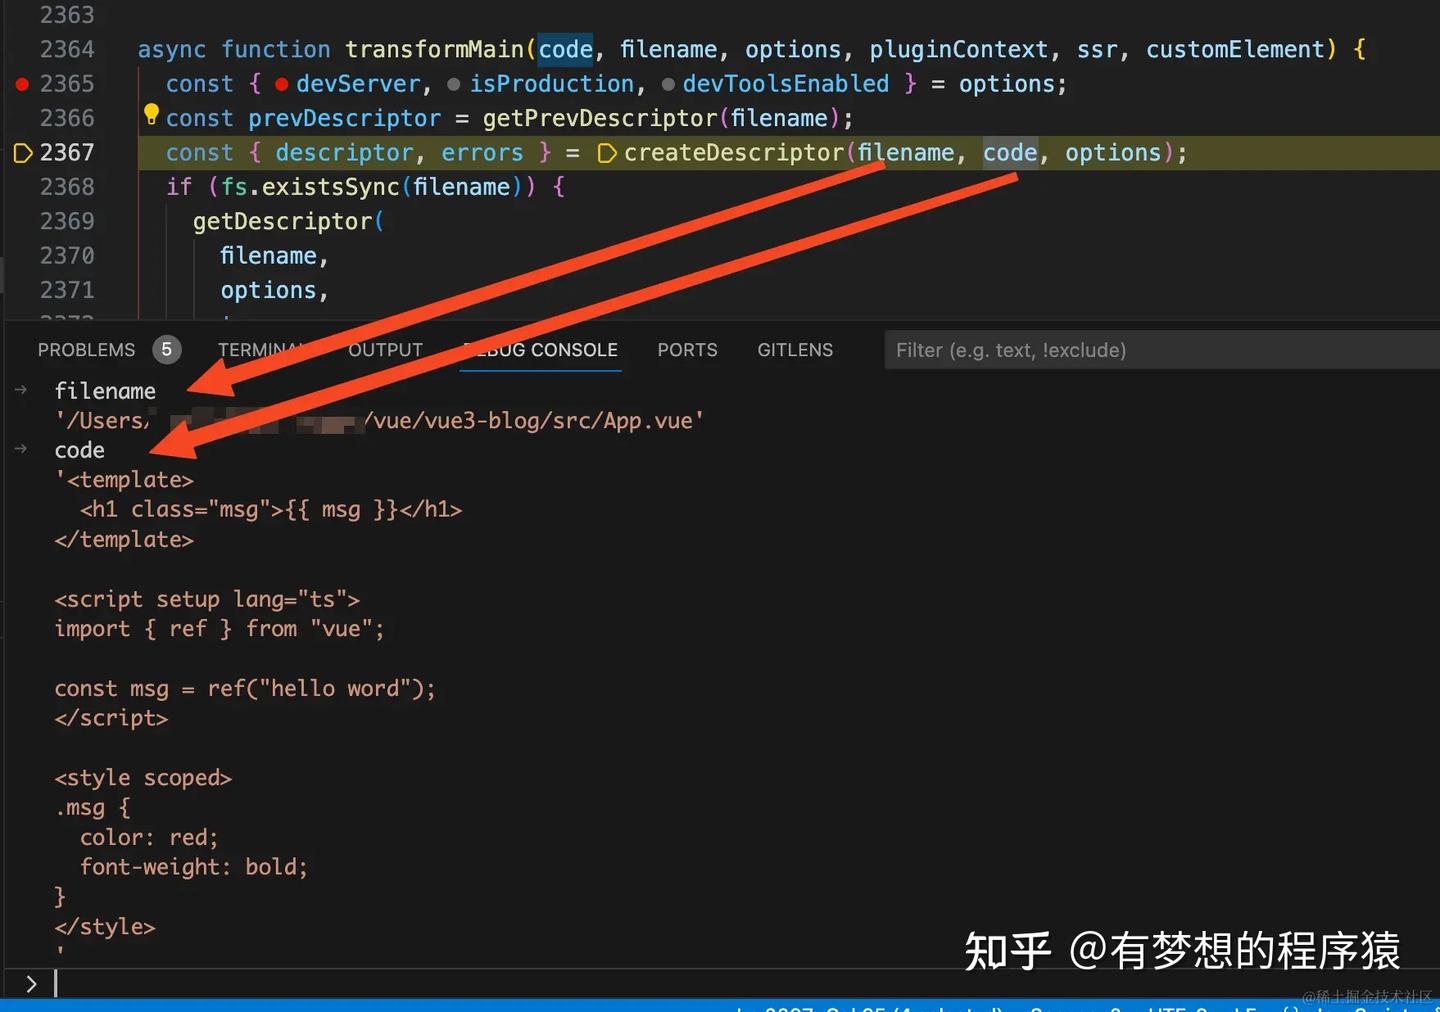Switch to the Ports tab
The image size is (1440, 1012).
(687, 349)
